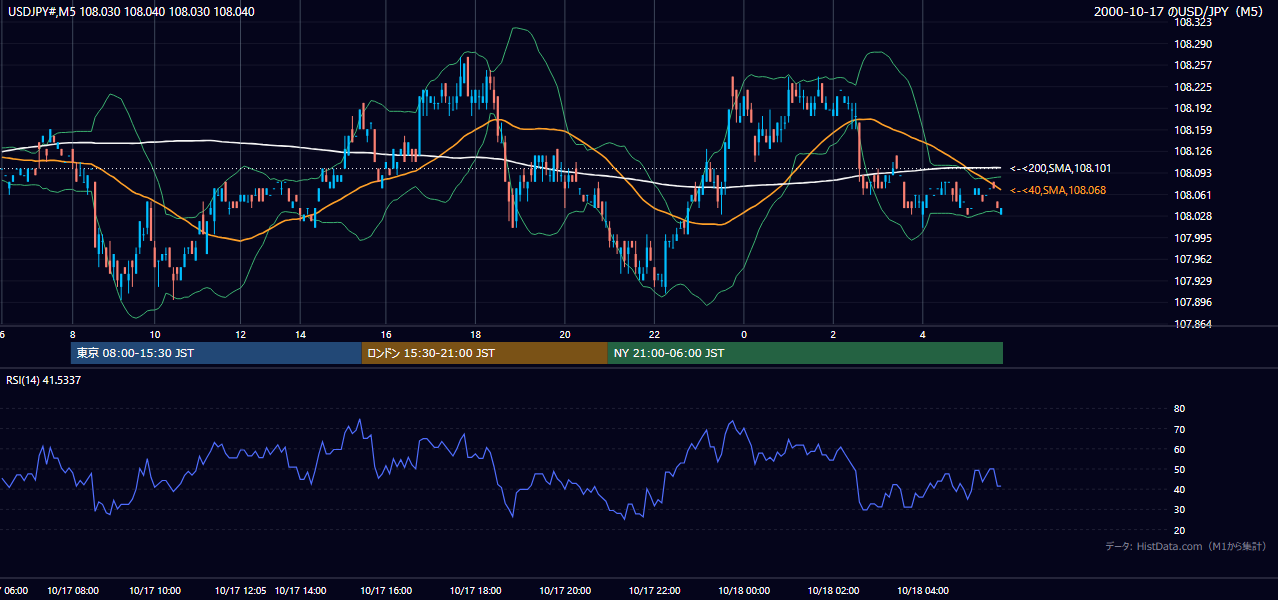Select hour marker 10 below the price chart
The width and height of the screenshot is (1278, 600).
(x=154, y=334)
